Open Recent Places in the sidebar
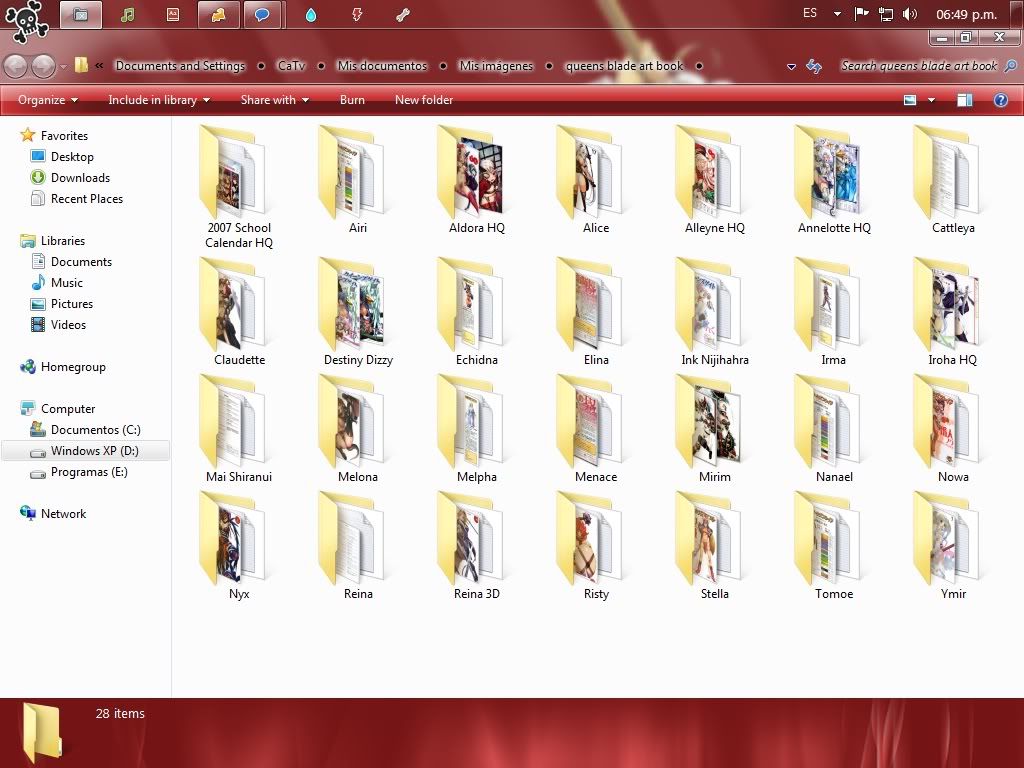The image size is (1024, 768). pyautogui.click(x=76, y=199)
